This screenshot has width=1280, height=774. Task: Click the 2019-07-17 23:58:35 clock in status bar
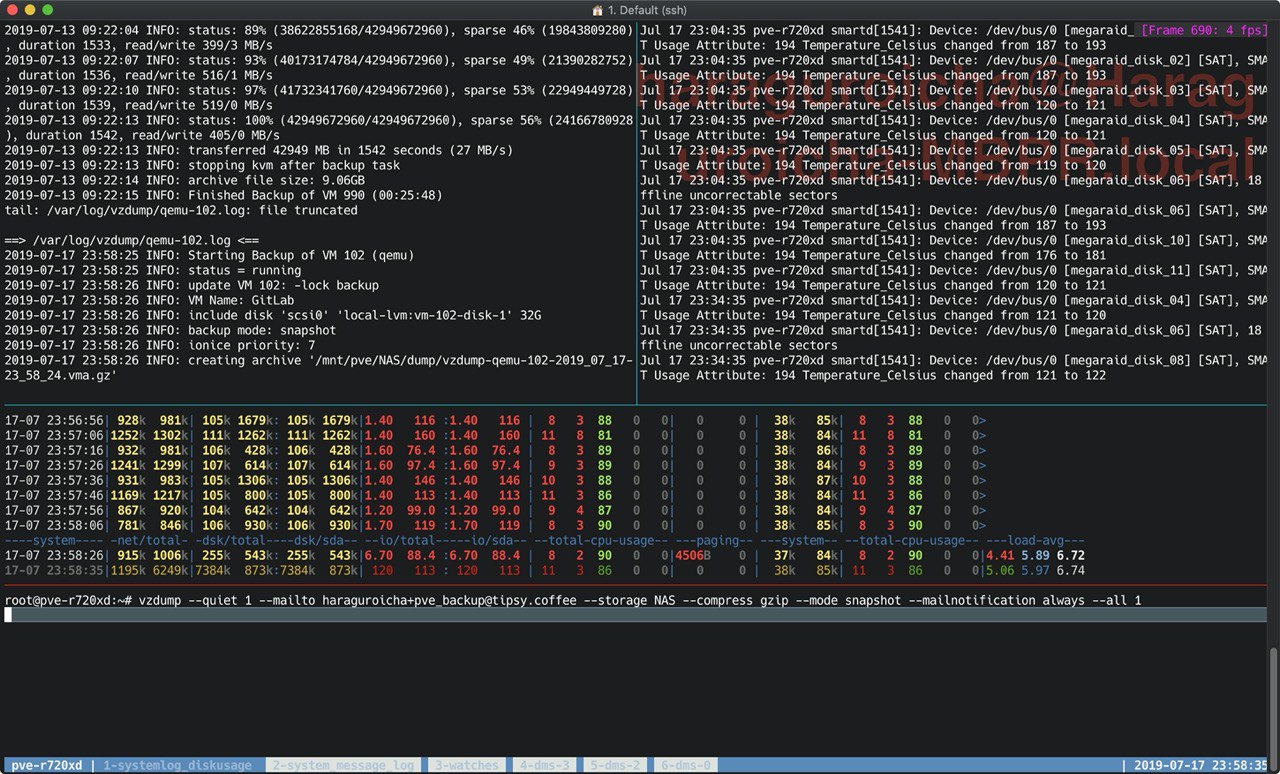[1200, 765]
